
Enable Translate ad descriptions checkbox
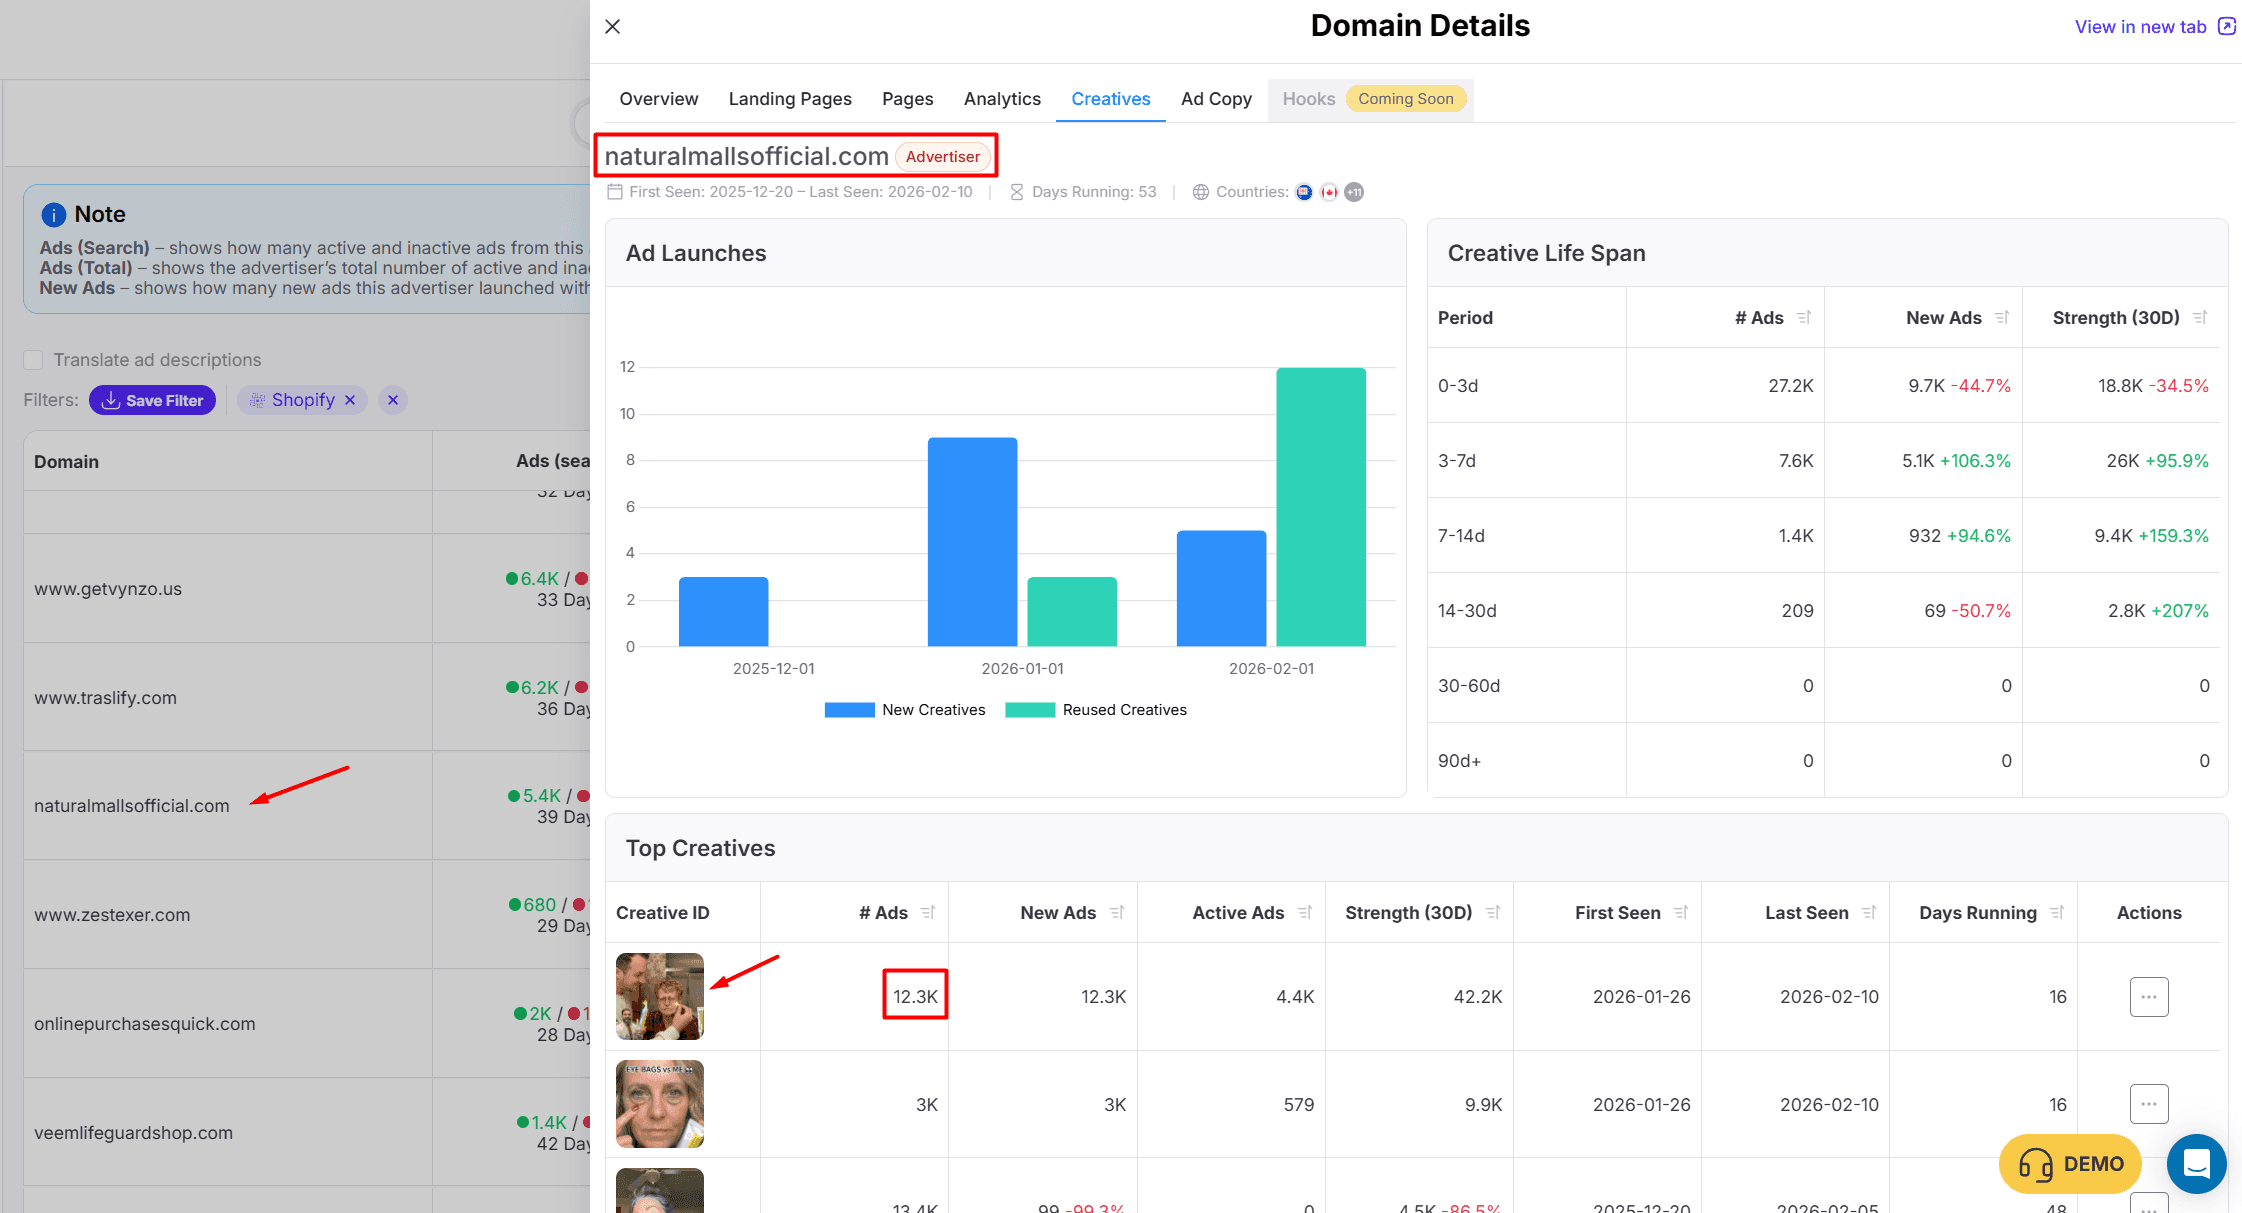(x=34, y=360)
